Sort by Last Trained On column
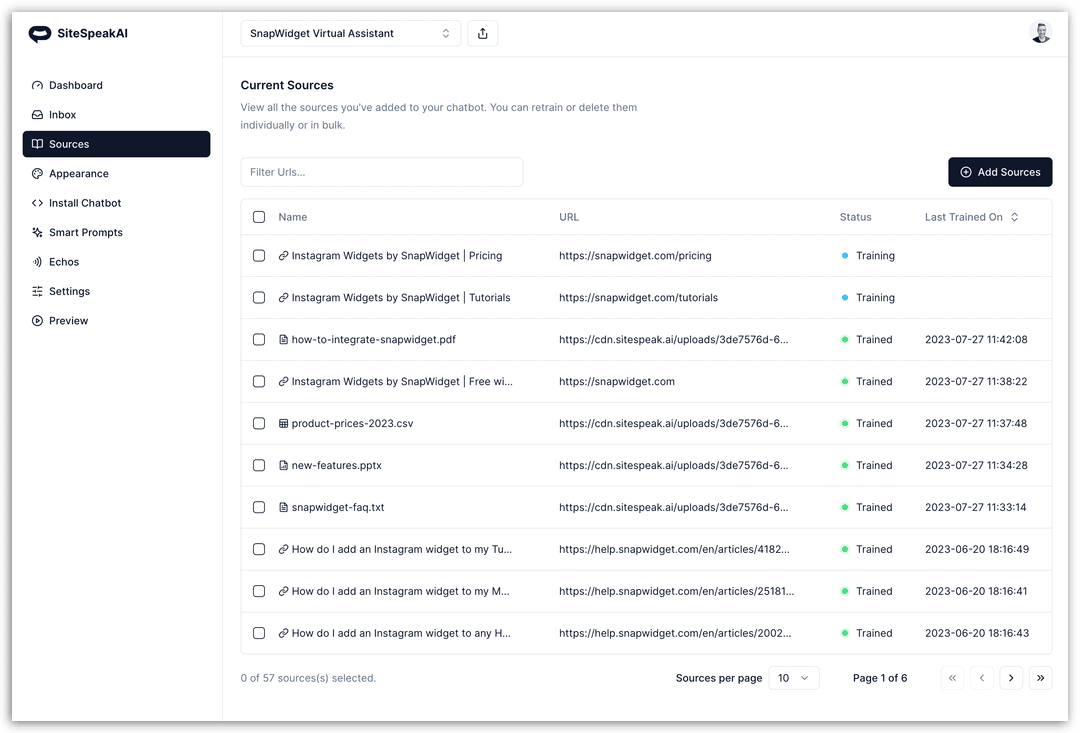The height and width of the screenshot is (733, 1080). 971,217
